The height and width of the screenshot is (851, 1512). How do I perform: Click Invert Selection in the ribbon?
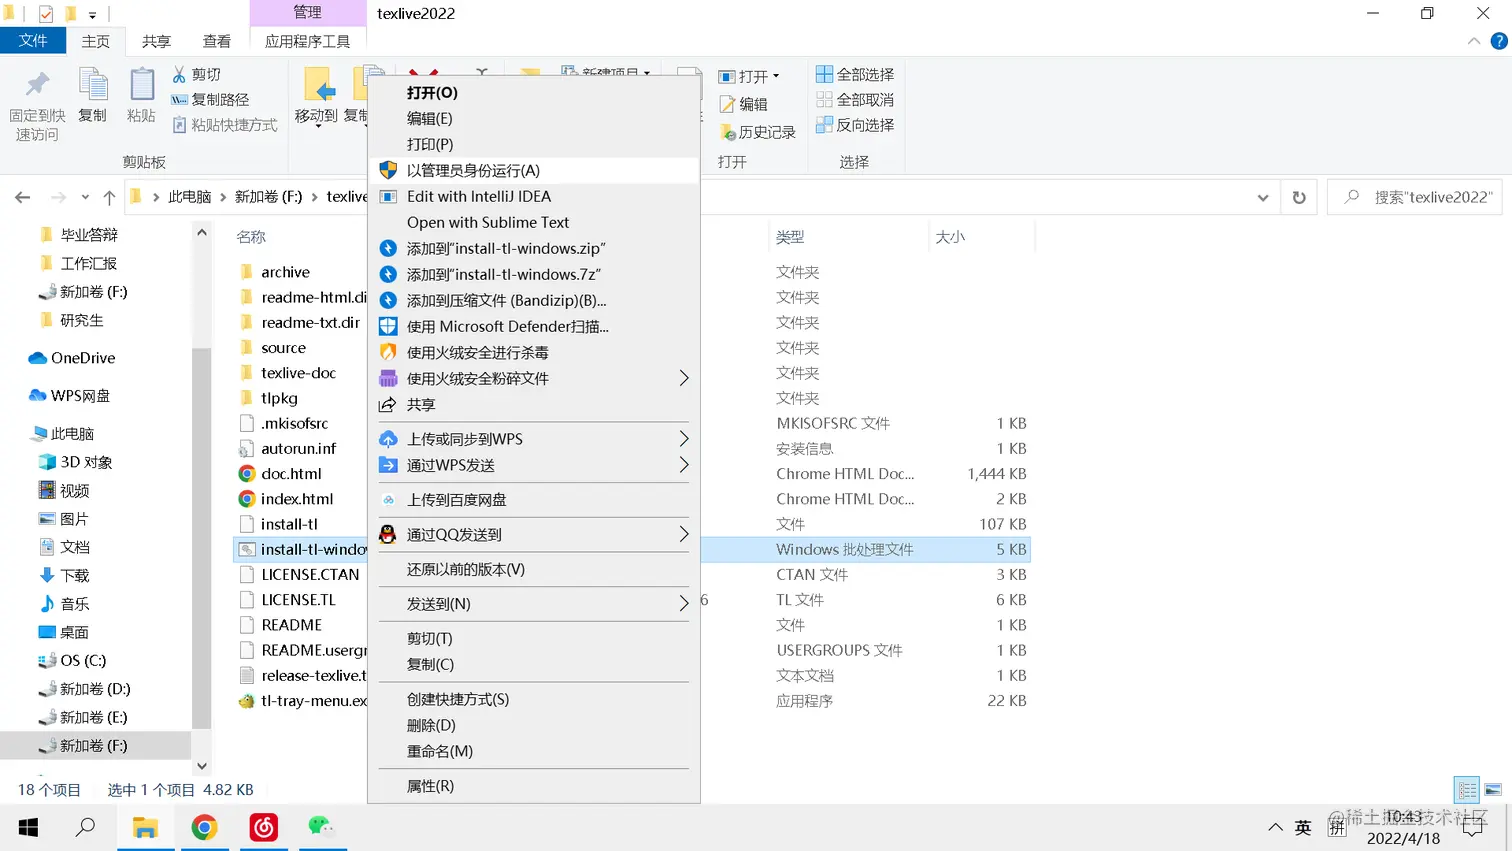click(x=855, y=125)
